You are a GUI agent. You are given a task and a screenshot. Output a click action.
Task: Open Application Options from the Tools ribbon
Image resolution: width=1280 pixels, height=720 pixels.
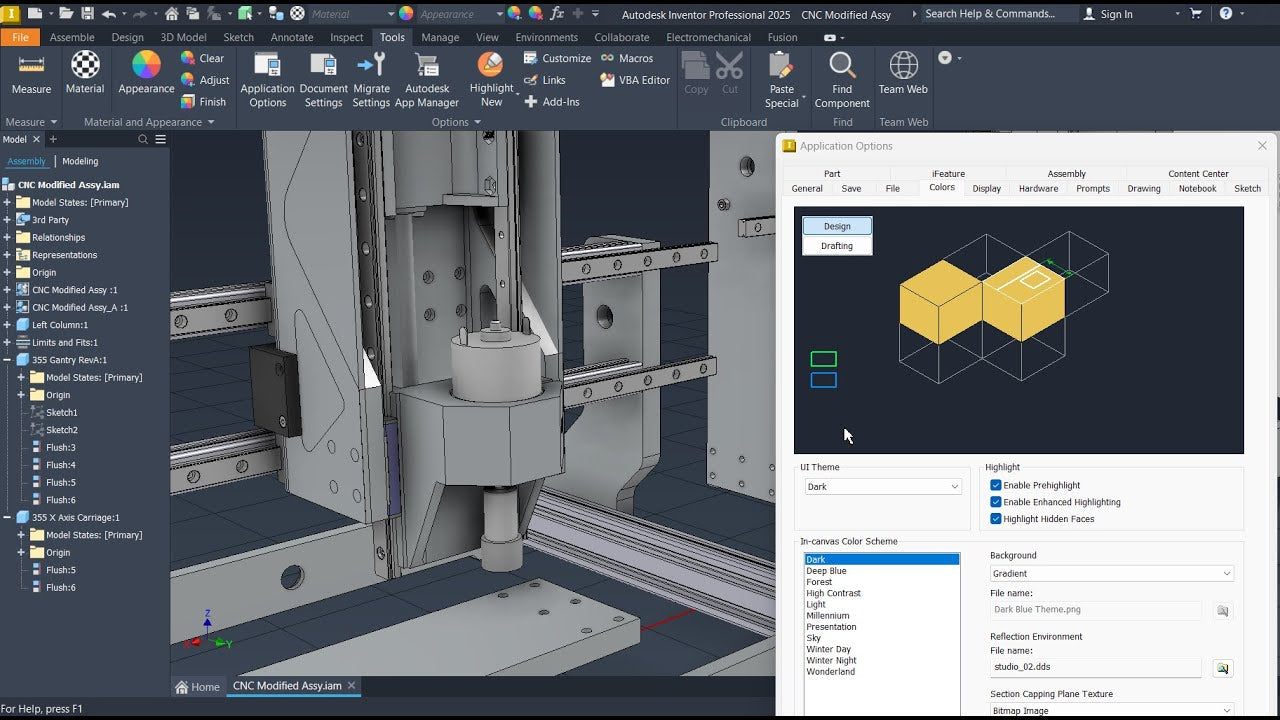coord(266,80)
